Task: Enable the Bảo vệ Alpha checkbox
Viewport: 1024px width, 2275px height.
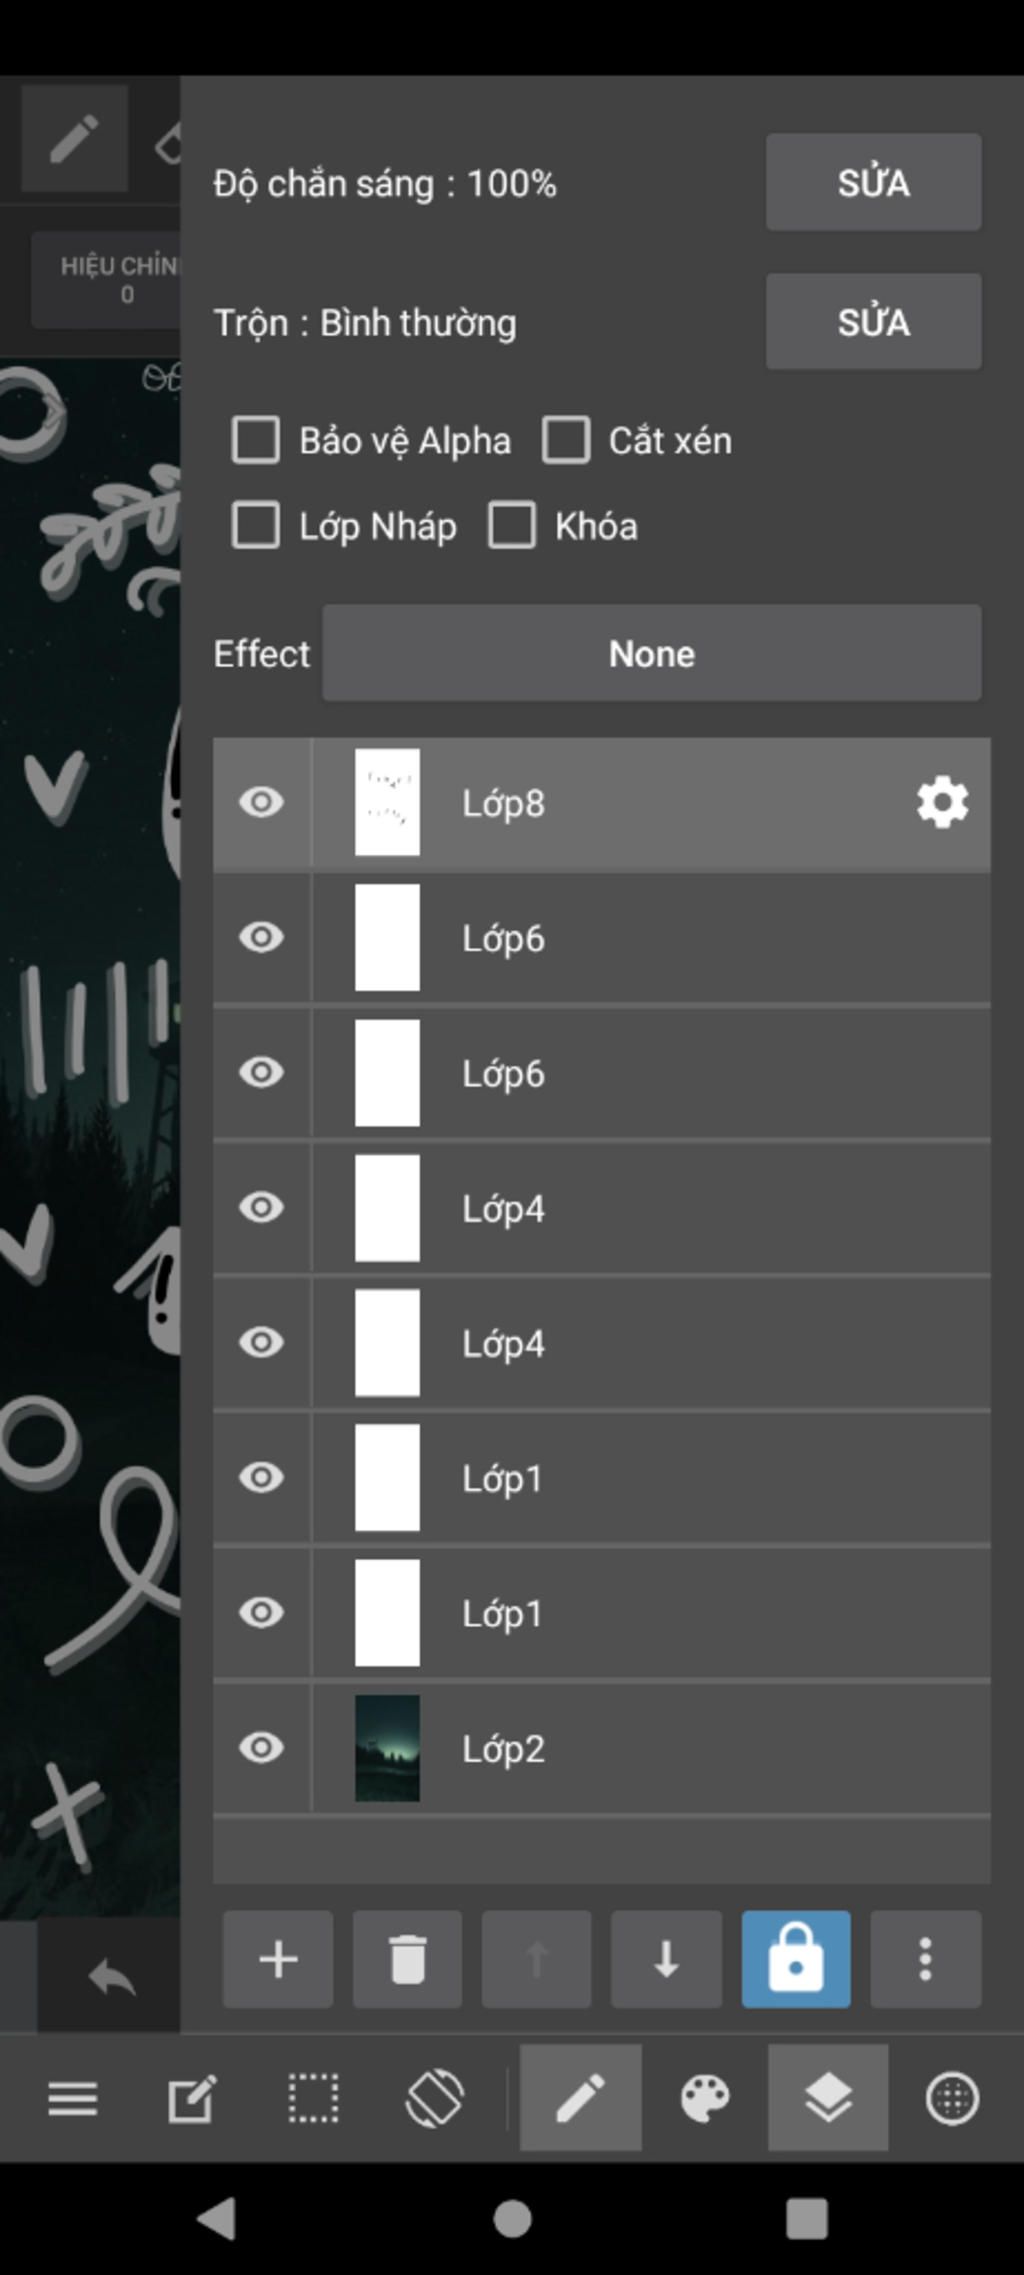Action: [256, 440]
